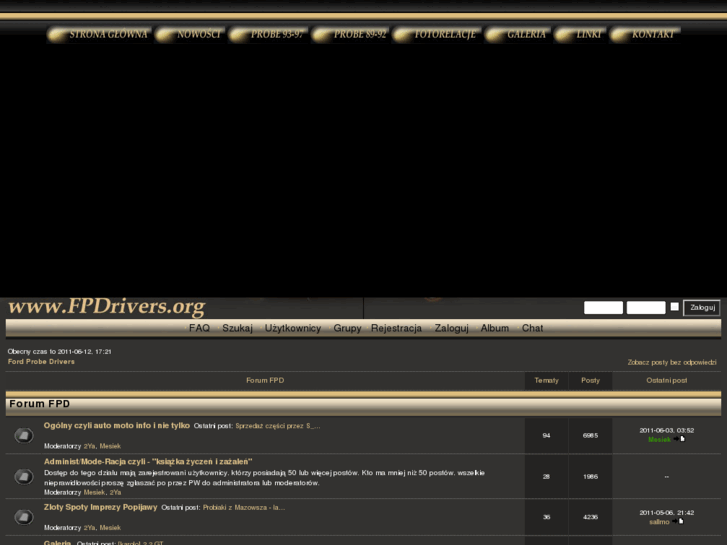727x545 pixels.
Task: Open the GALERIA top menu item
Action: point(518,34)
